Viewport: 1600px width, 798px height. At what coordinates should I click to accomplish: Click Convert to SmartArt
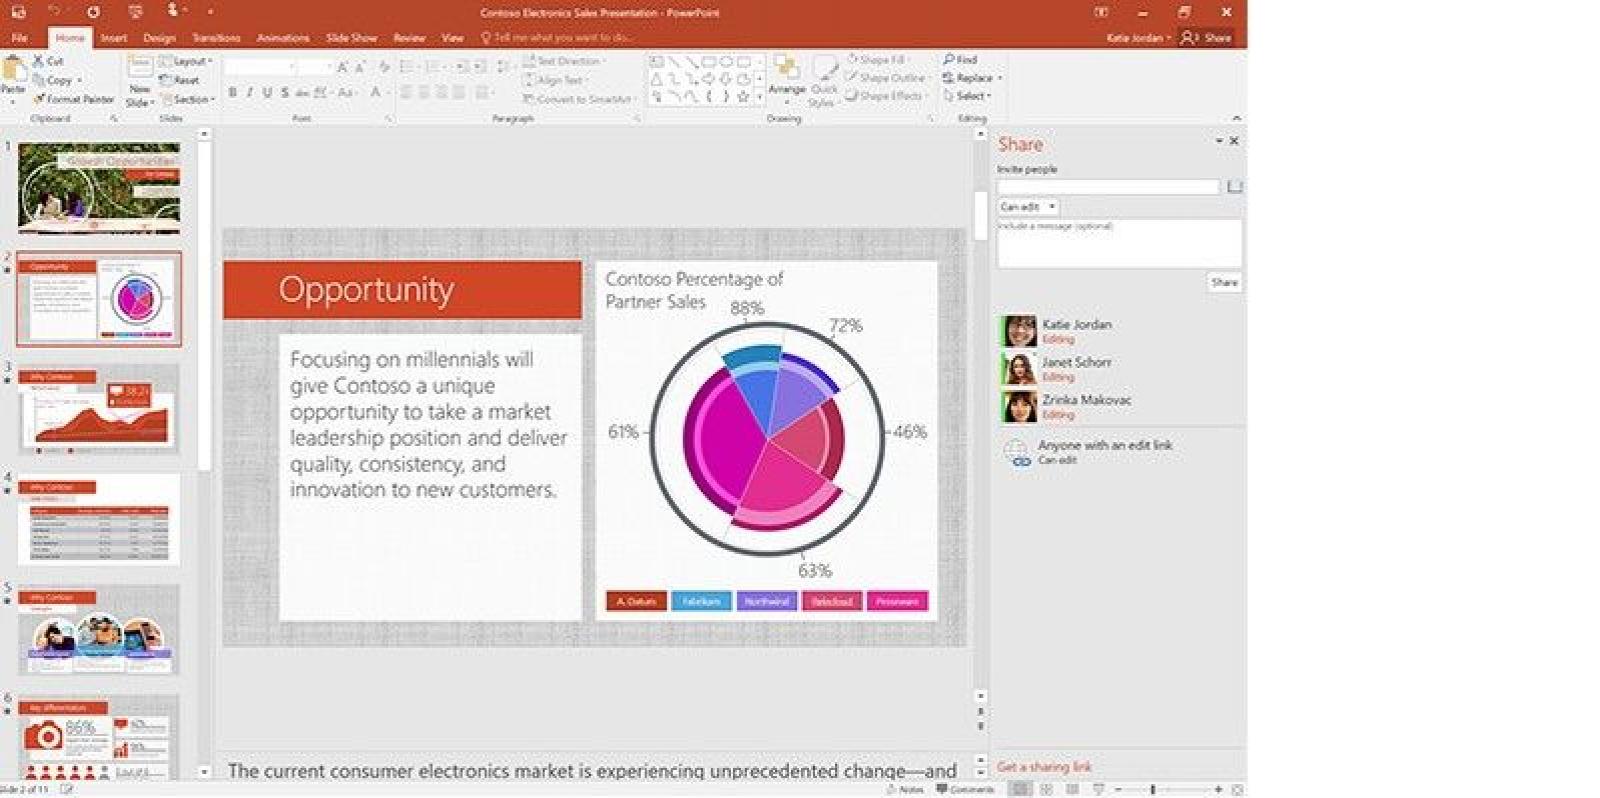coord(578,99)
